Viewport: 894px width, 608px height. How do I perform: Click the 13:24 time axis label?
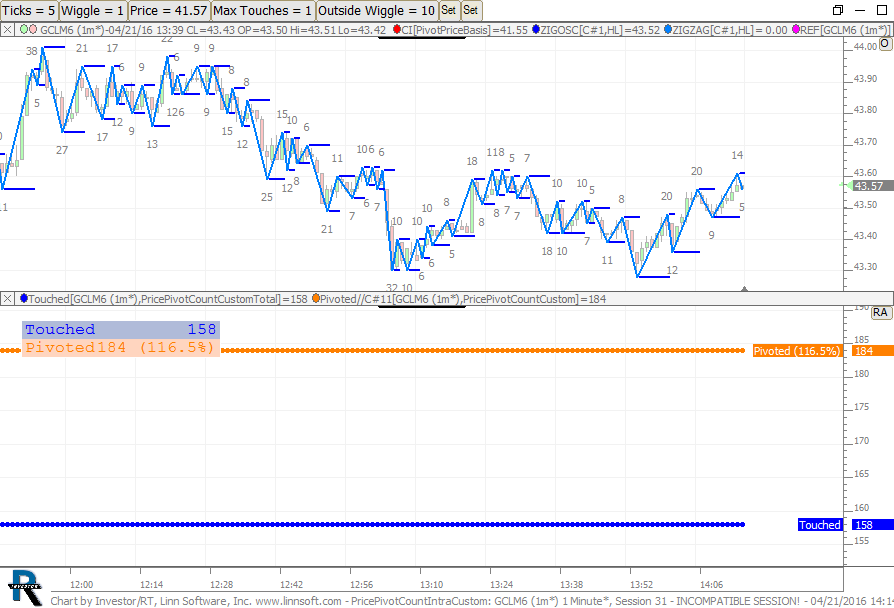click(x=502, y=585)
